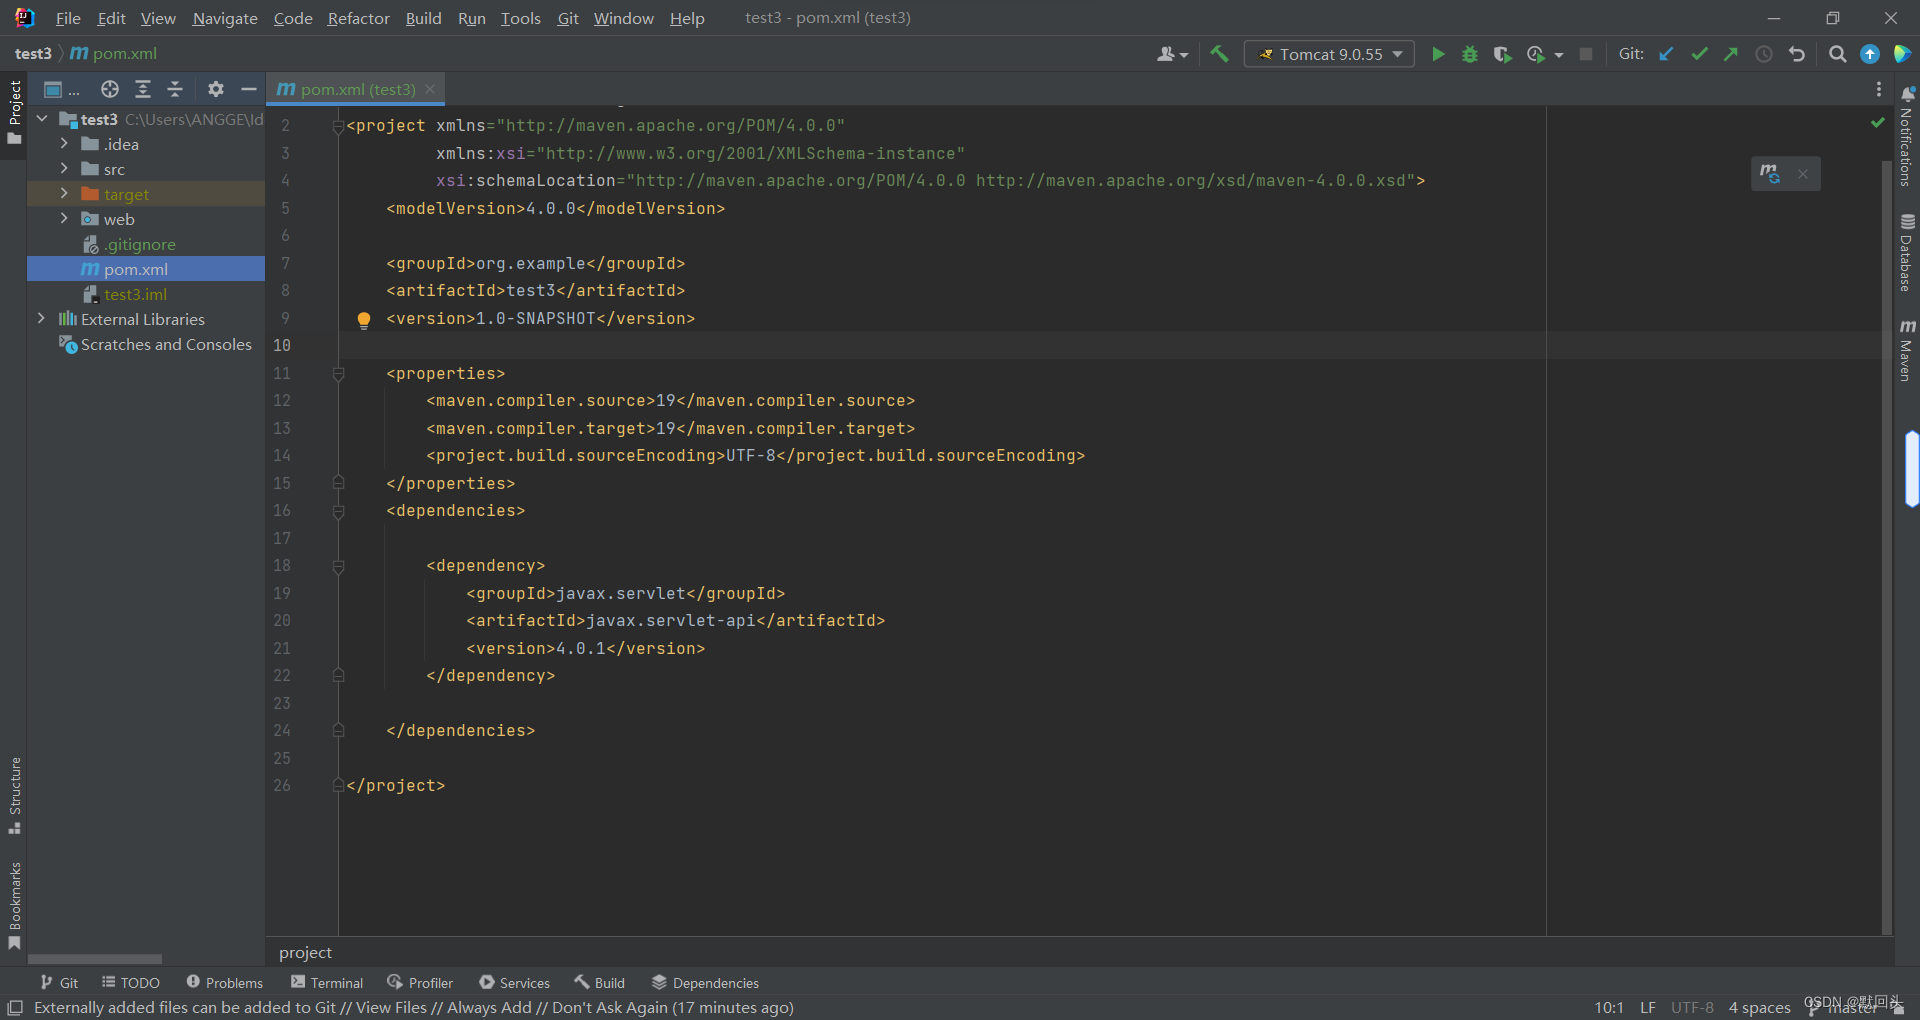Toggle the Structure tool window
1920x1020 pixels.
point(14,795)
